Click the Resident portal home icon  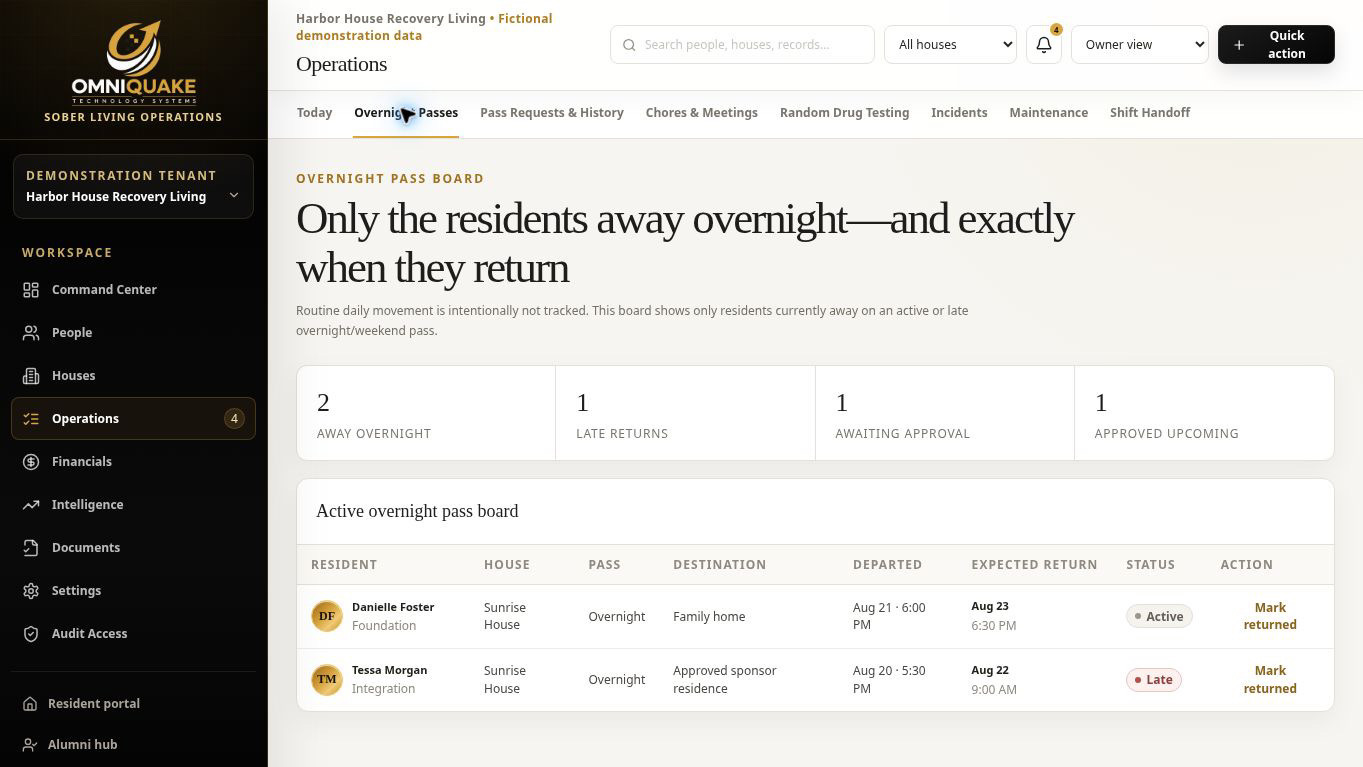30,704
